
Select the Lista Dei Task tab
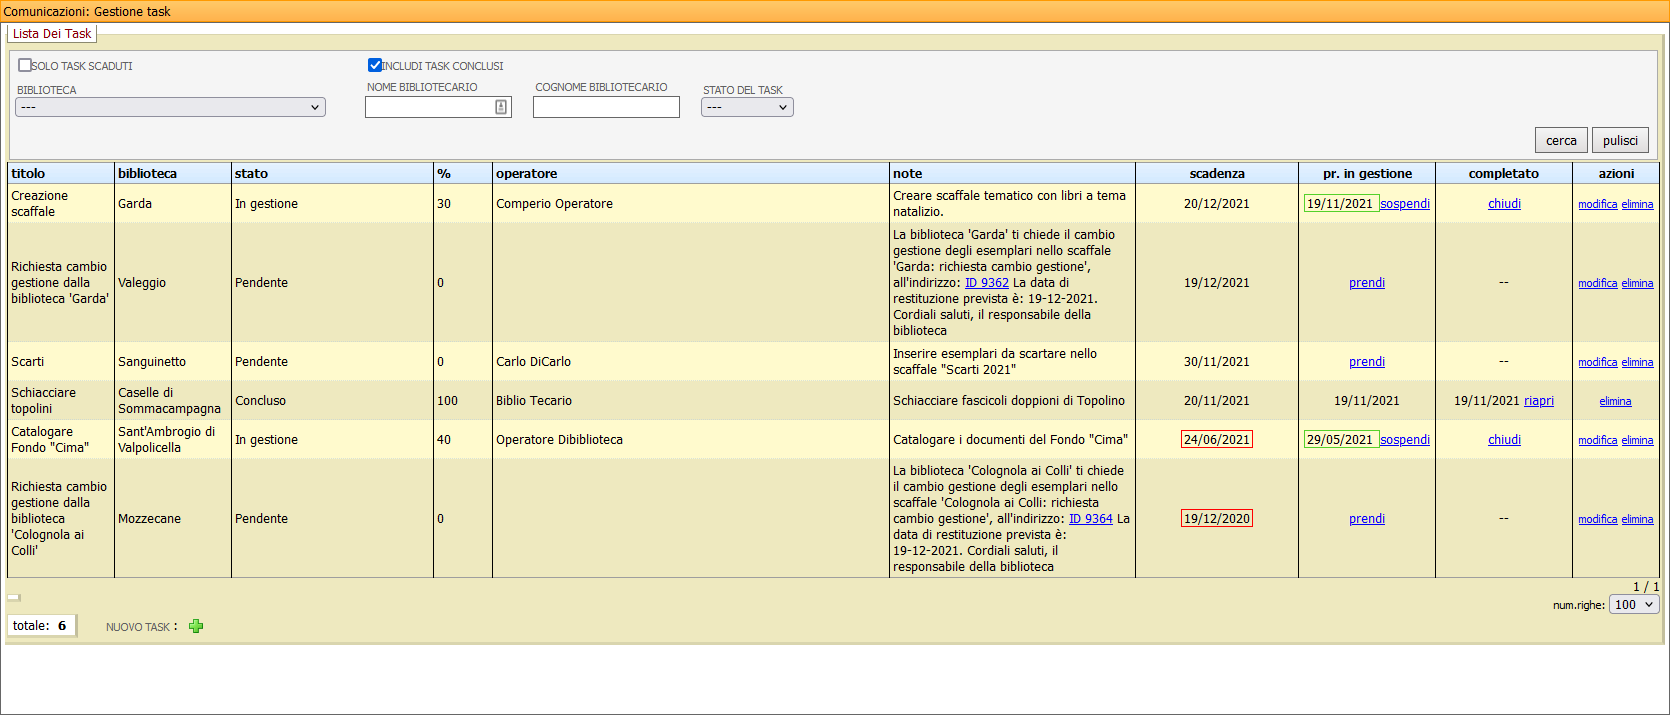(x=52, y=34)
